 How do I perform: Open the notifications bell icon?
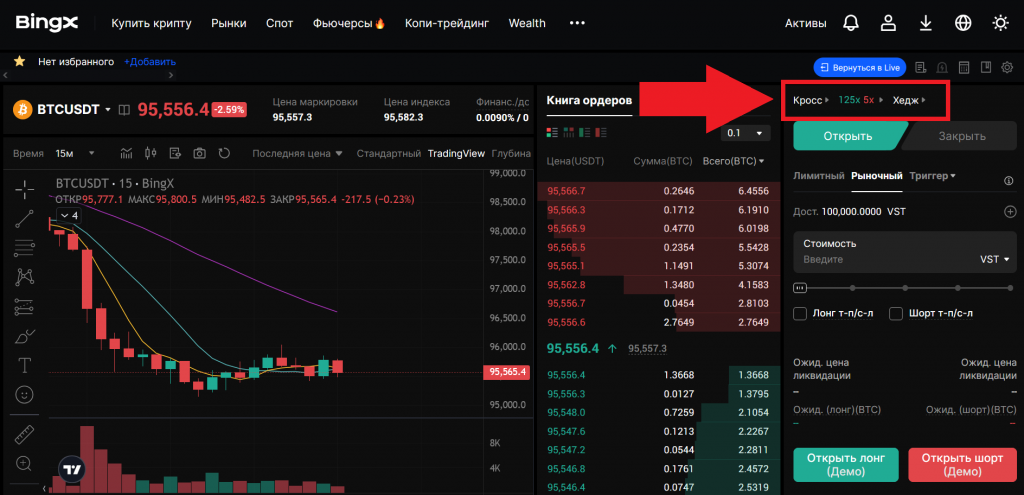(x=851, y=23)
